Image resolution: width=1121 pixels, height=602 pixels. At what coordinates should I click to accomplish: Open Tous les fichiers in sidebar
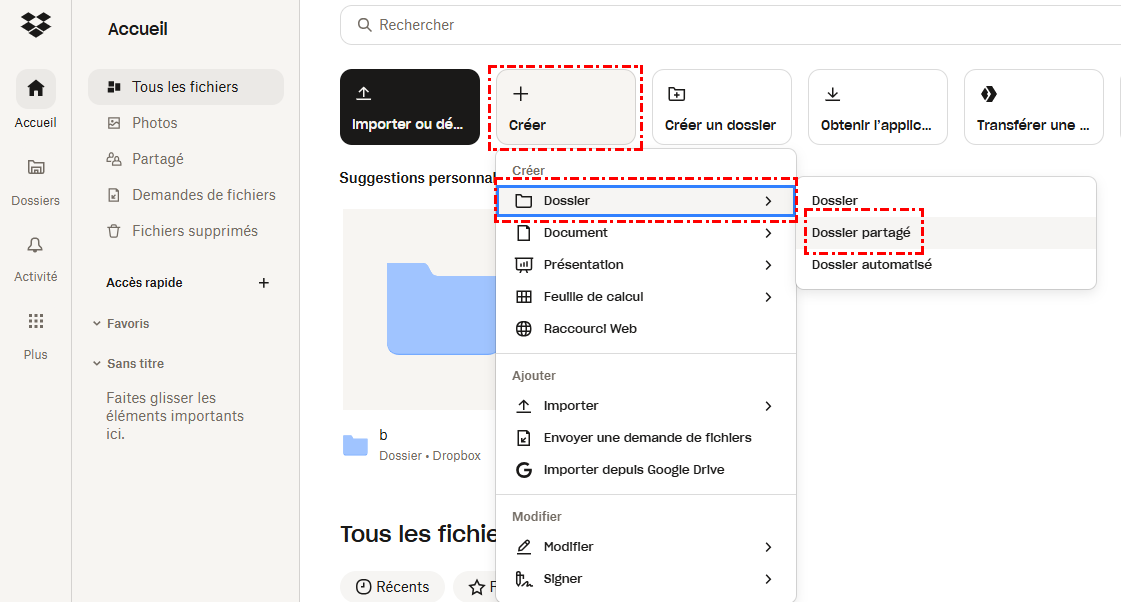[186, 87]
